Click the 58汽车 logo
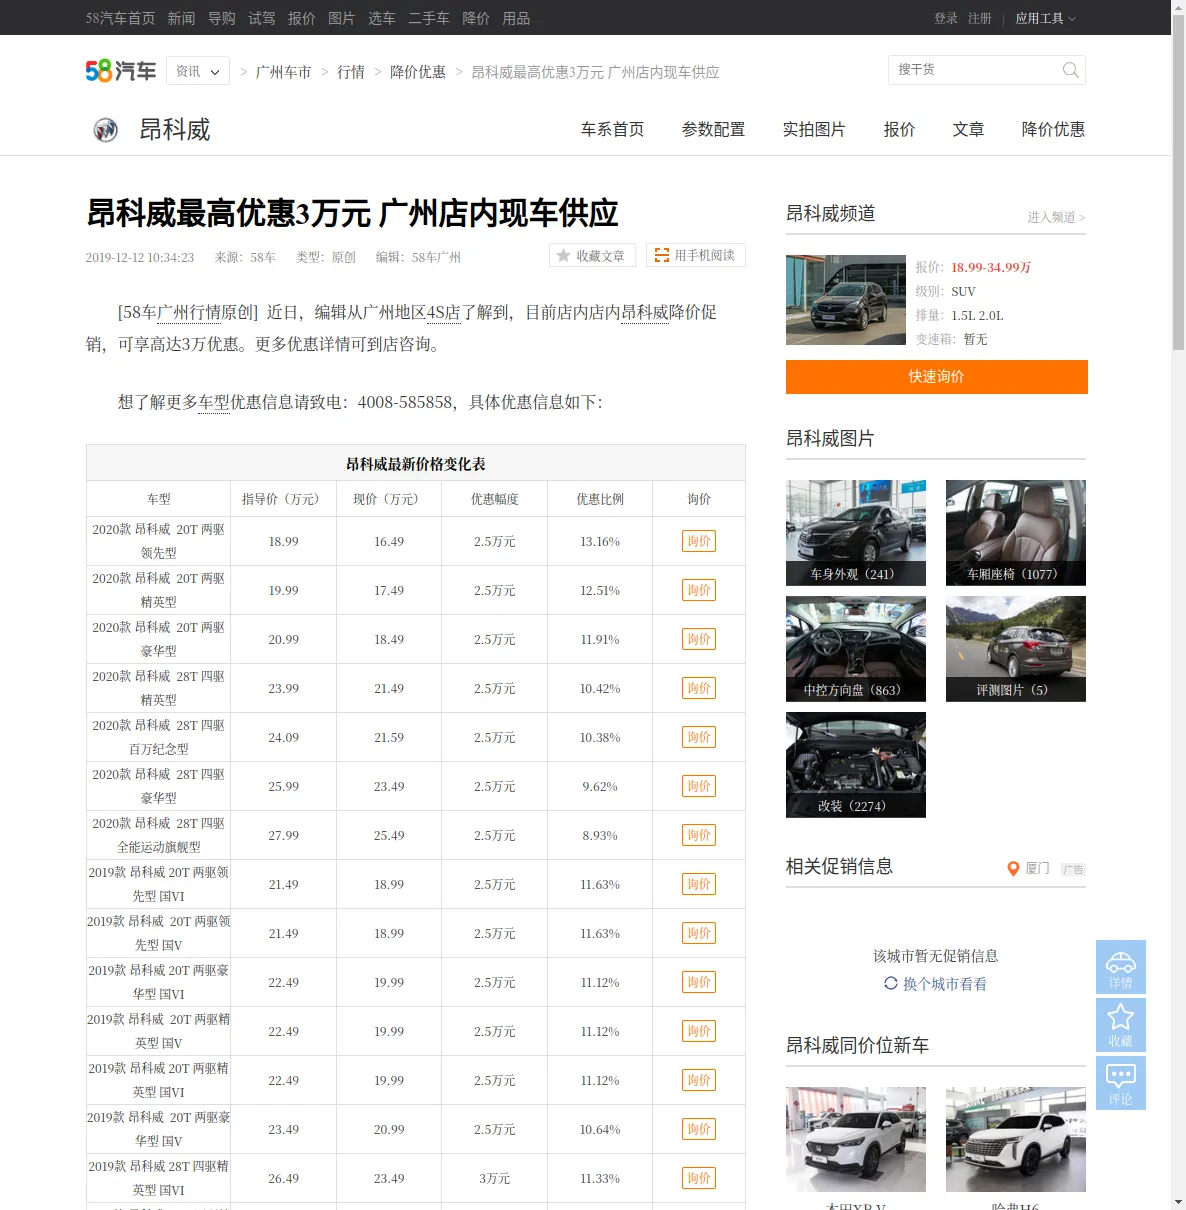 click(121, 71)
